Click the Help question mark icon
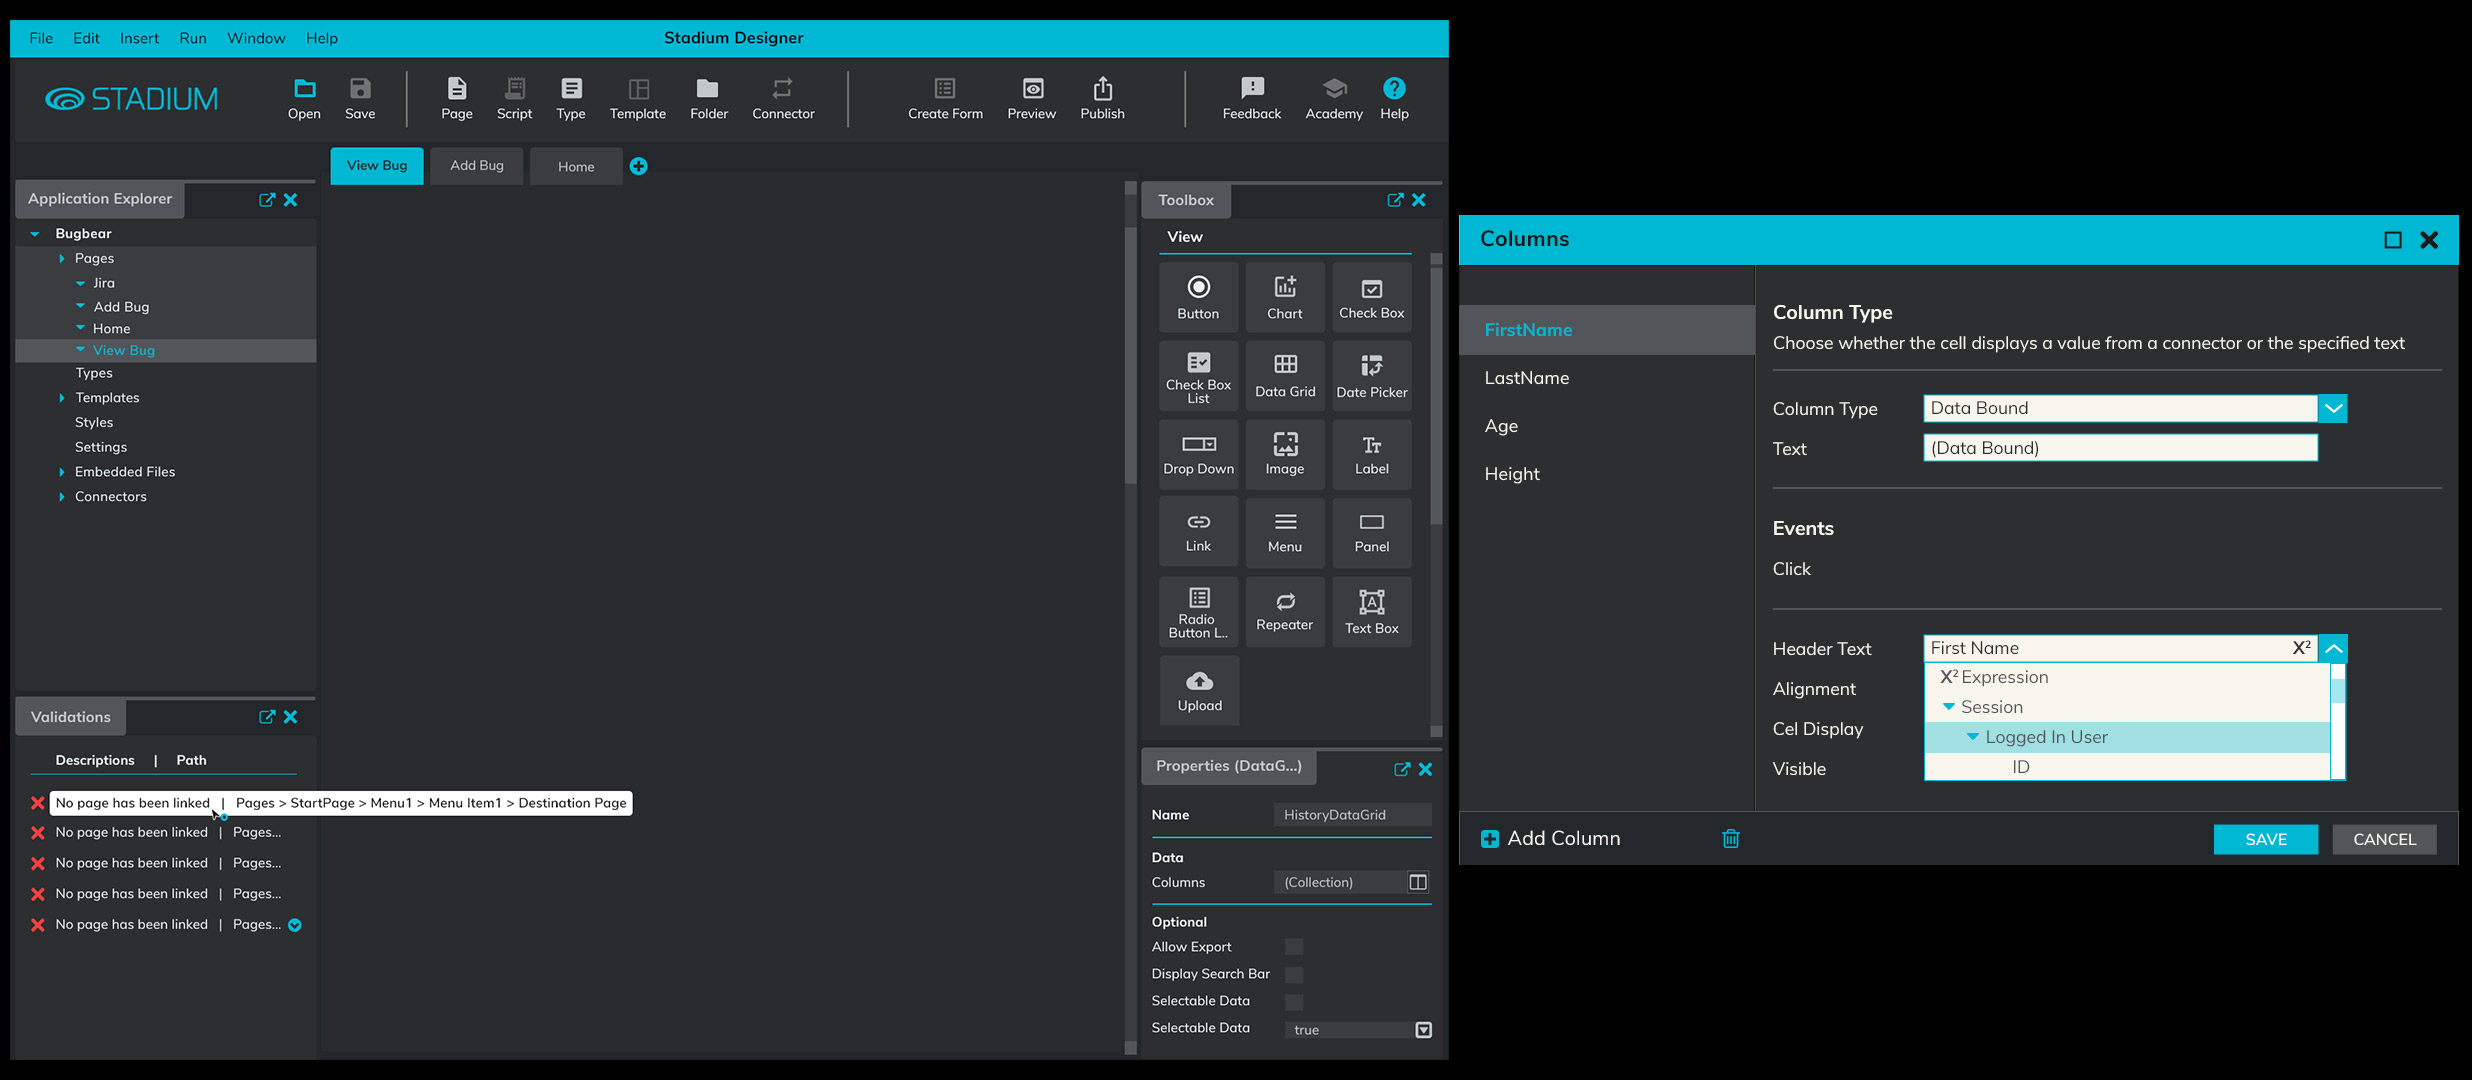Viewport: 2472px width, 1080px height. 1394,89
